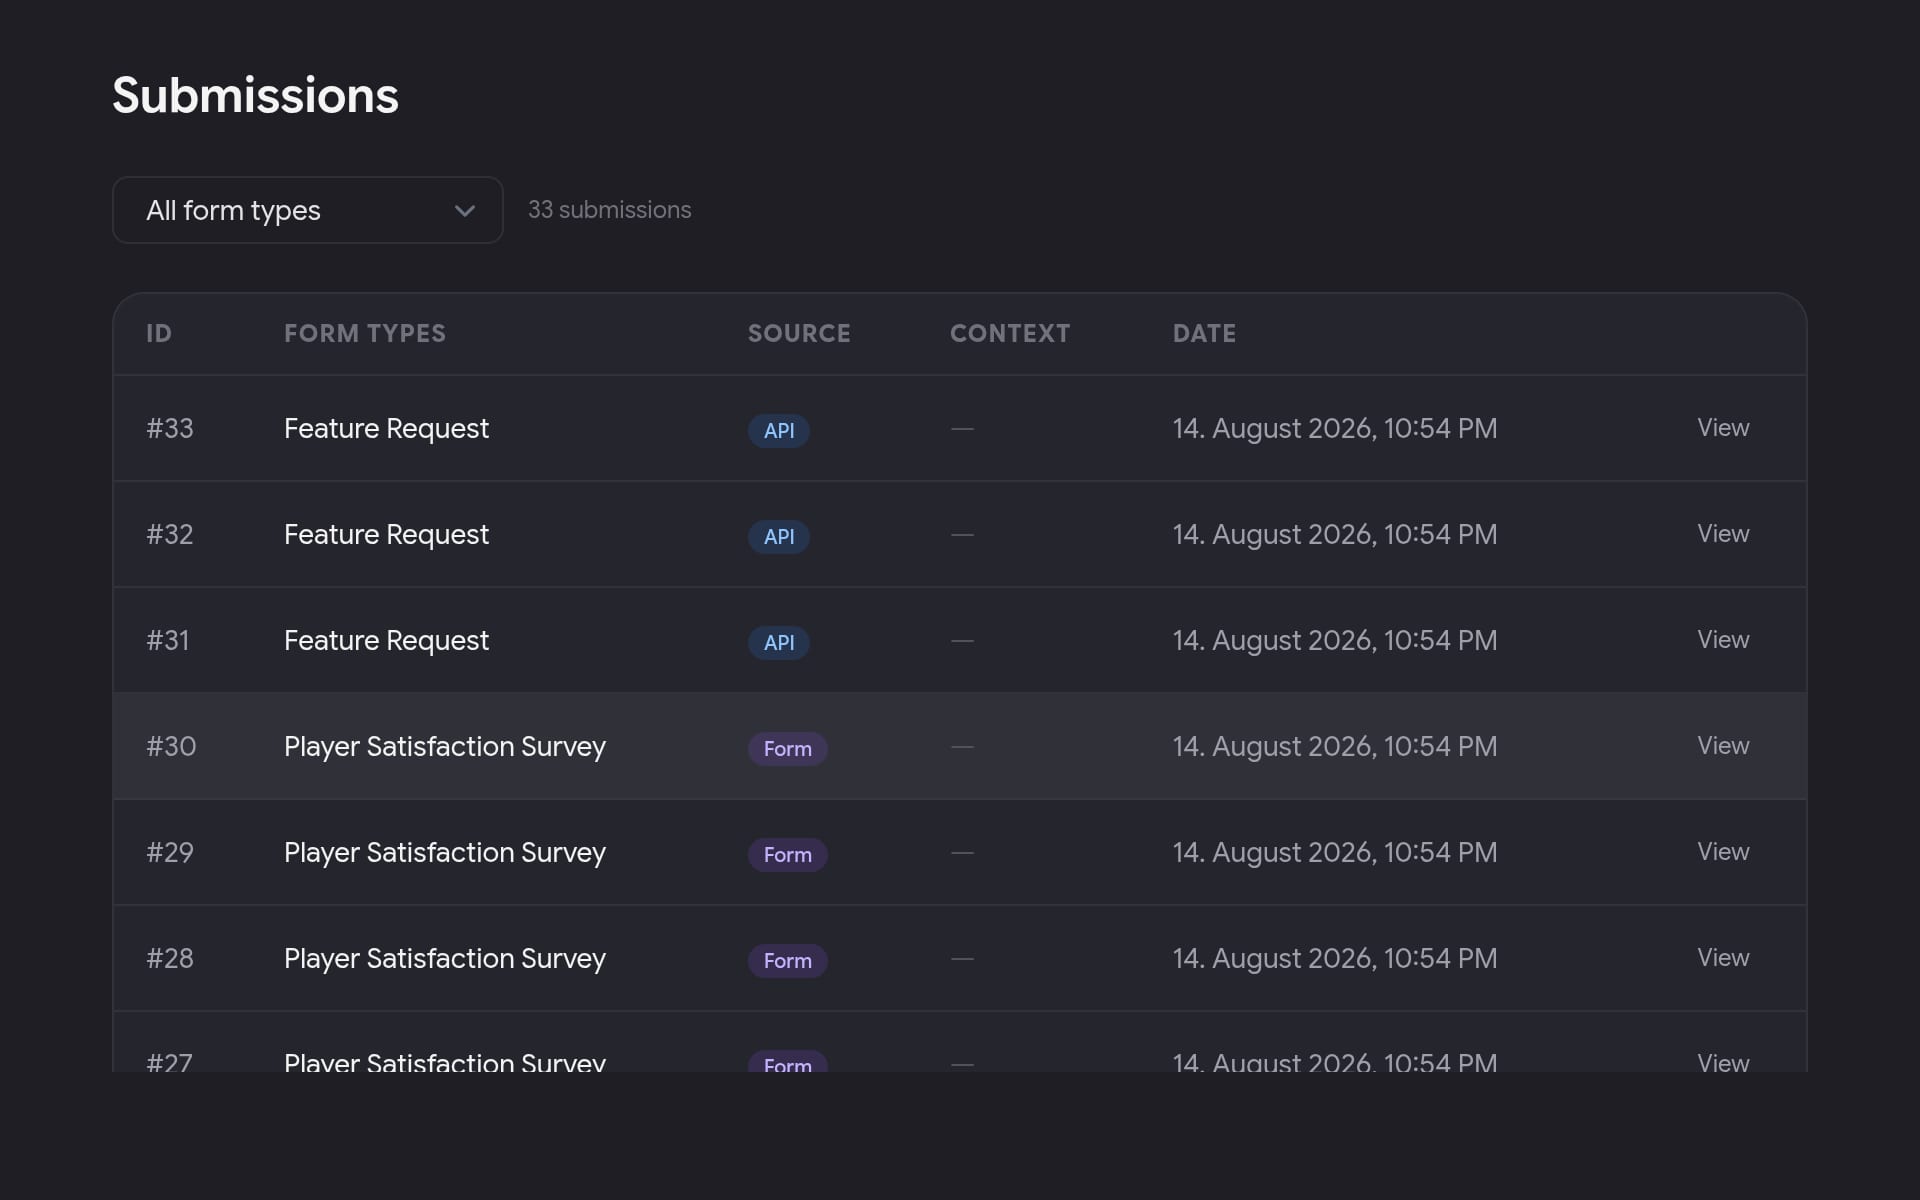Click View on submission #30 row
Image resolution: width=1920 pixels, height=1200 pixels.
[x=1723, y=746]
